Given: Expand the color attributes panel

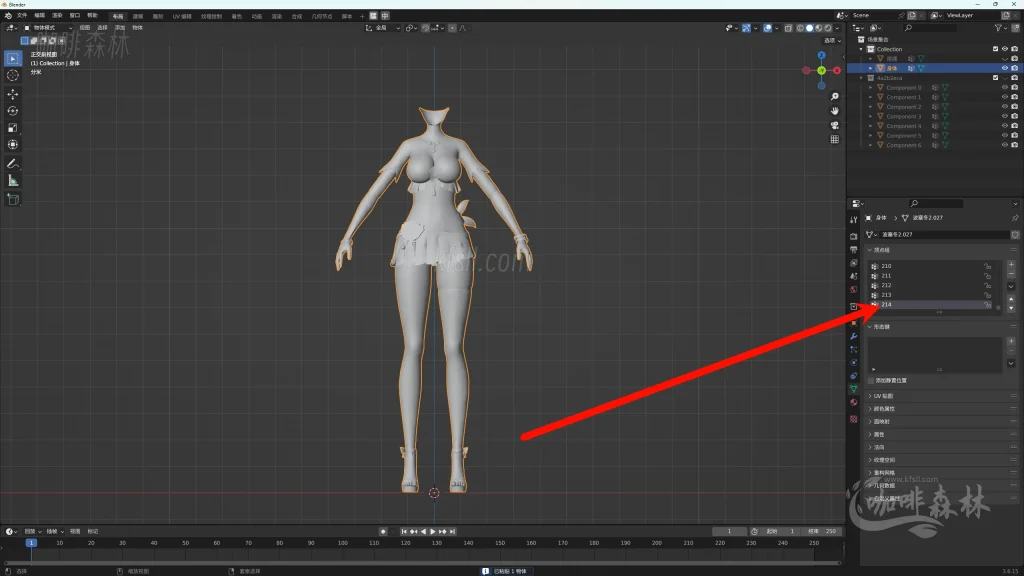Looking at the screenshot, I should coord(870,409).
